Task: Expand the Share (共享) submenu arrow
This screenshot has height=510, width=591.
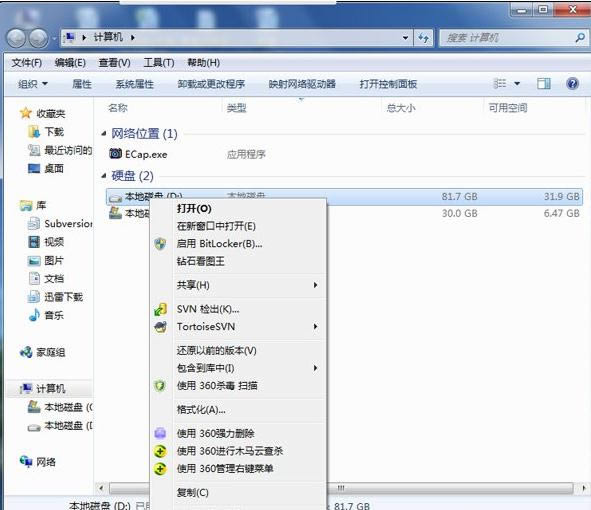Action: tap(315, 285)
